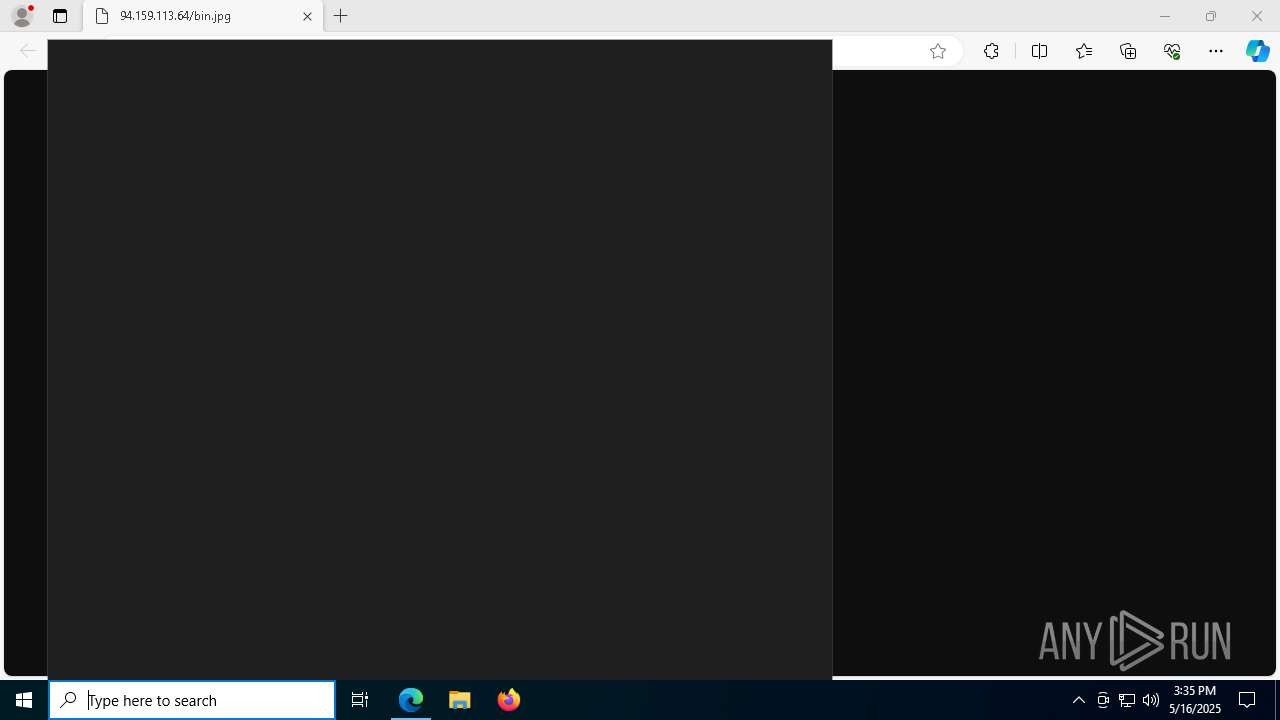Open the Edge profile icon
The image size is (1280, 720).
coord(22,16)
